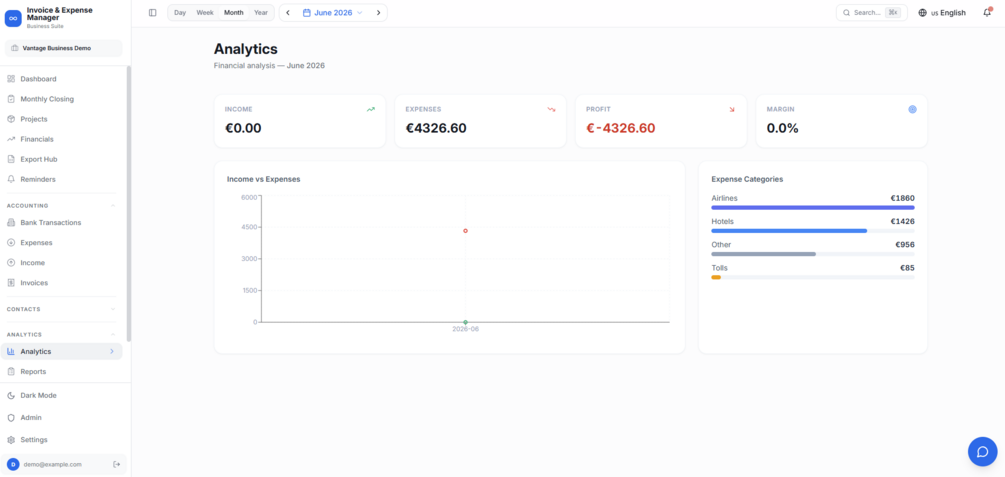1005x477 pixels.
Task: Switch to Week view
Action: (205, 13)
